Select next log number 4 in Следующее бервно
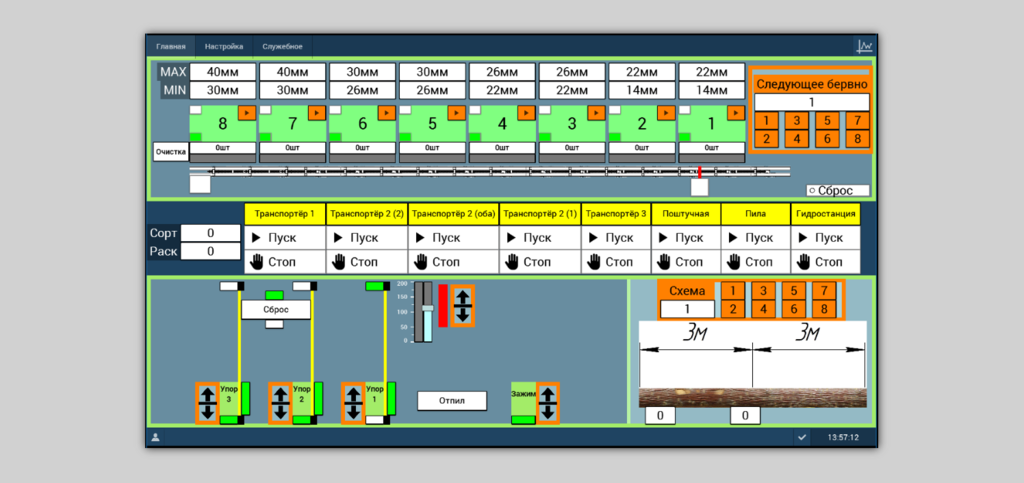1024x483 pixels. click(x=797, y=138)
